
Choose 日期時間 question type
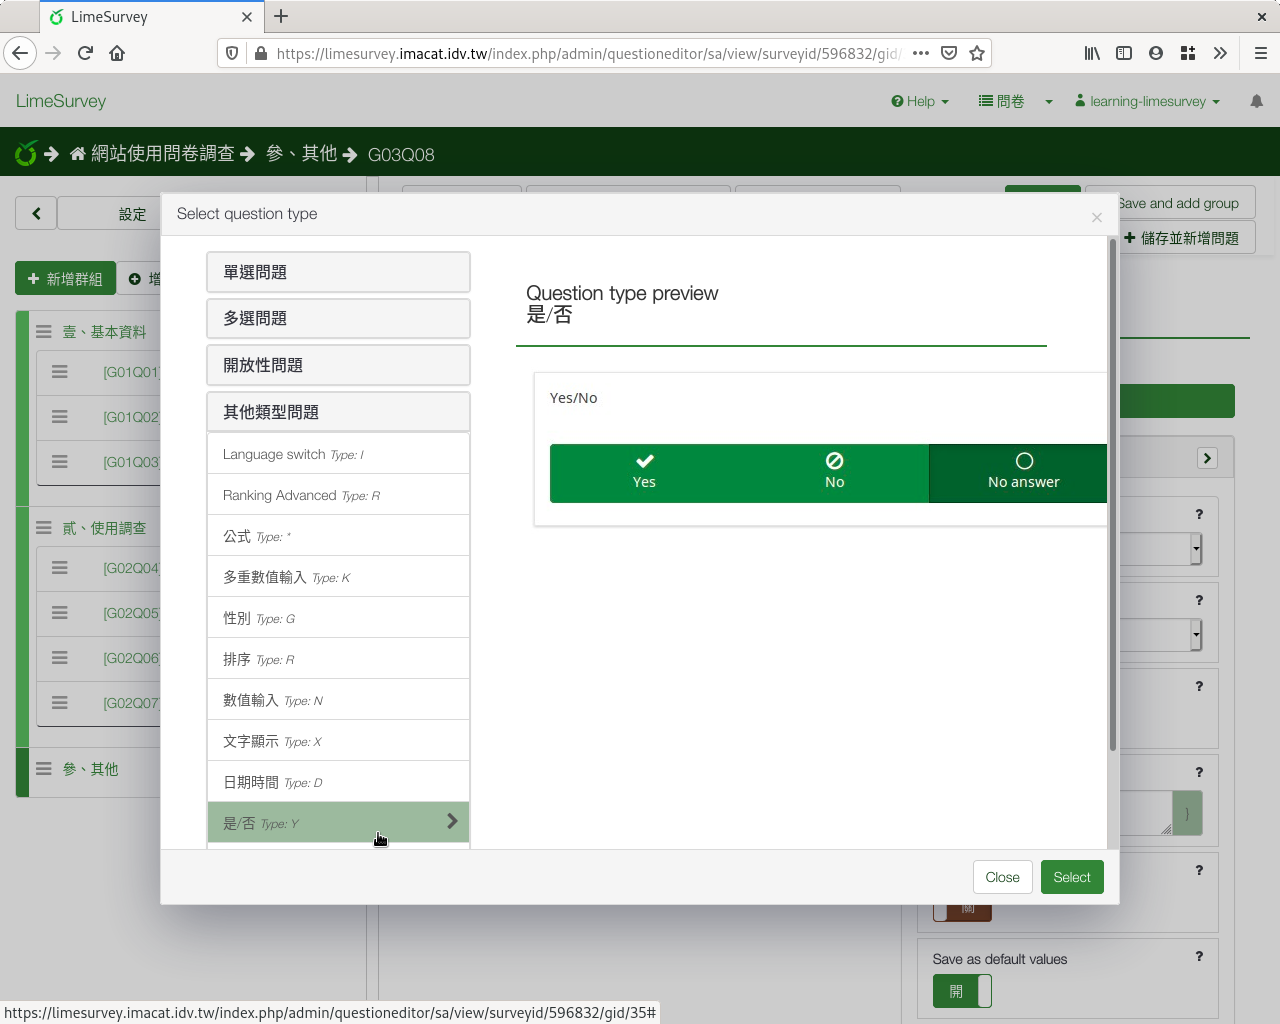(338, 782)
